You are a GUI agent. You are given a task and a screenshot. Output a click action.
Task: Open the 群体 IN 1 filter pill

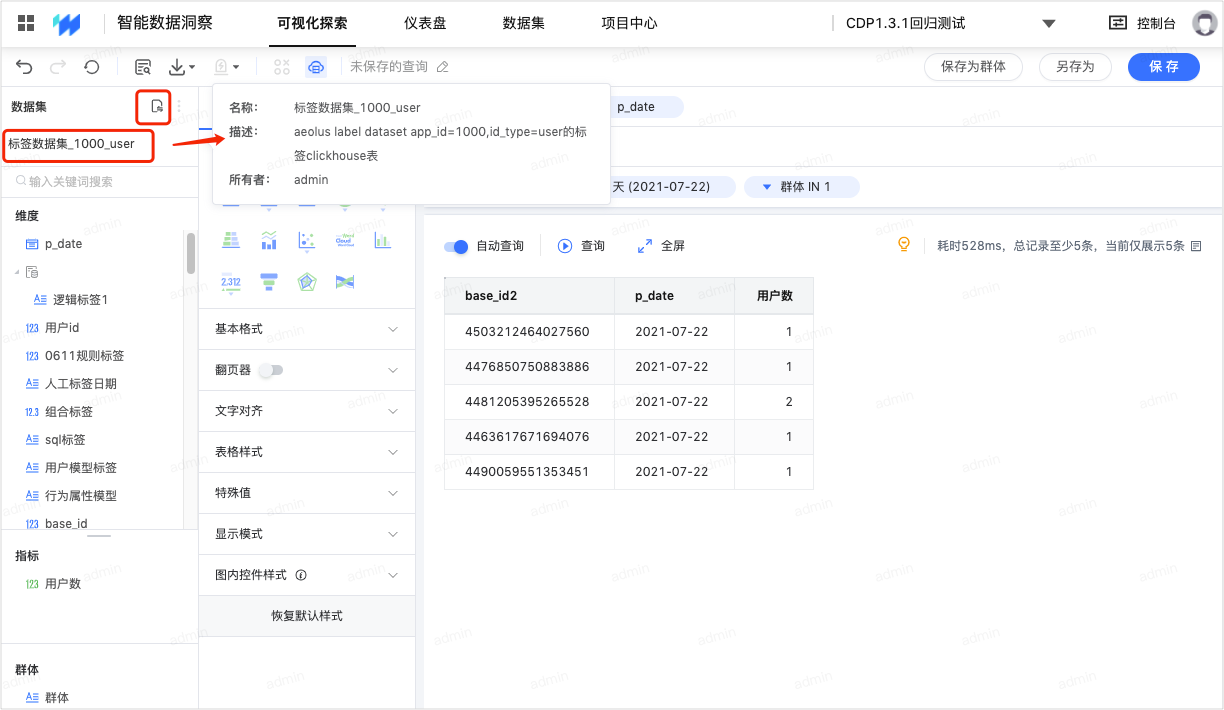(x=802, y=187)
